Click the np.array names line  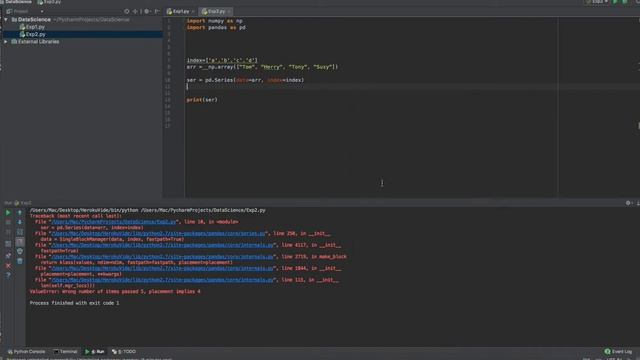[x=262, y=67]
